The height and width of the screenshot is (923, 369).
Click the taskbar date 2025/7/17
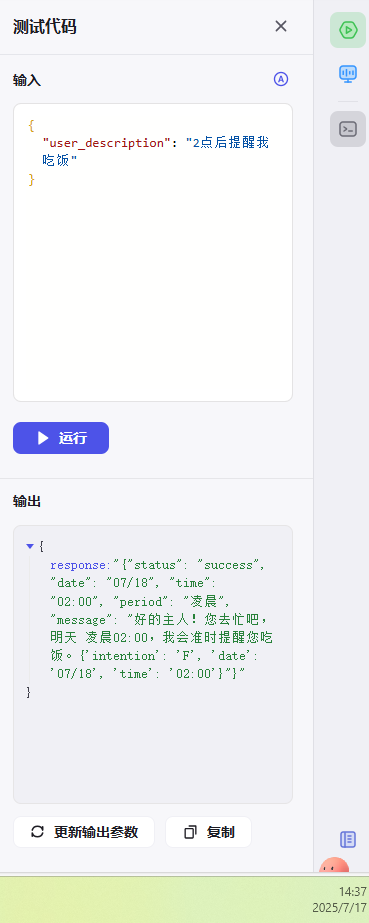340,907
